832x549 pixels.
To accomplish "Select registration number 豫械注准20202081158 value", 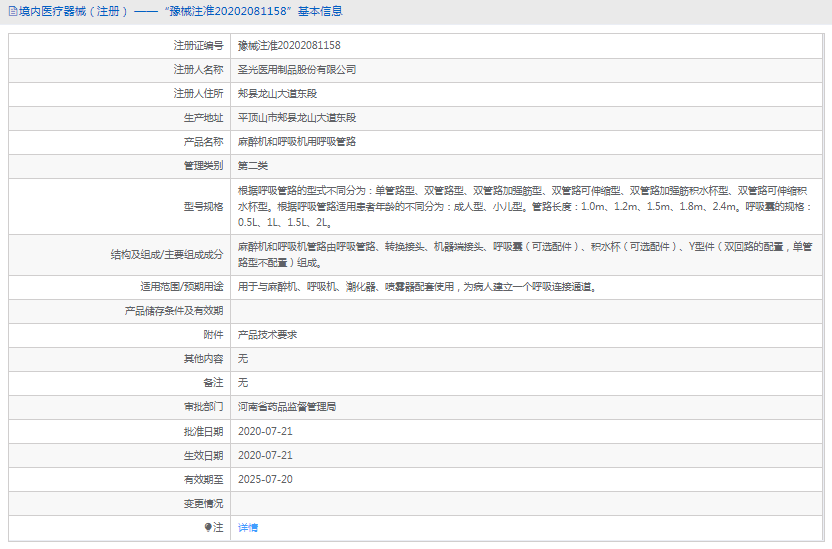I will coord(289,46).
